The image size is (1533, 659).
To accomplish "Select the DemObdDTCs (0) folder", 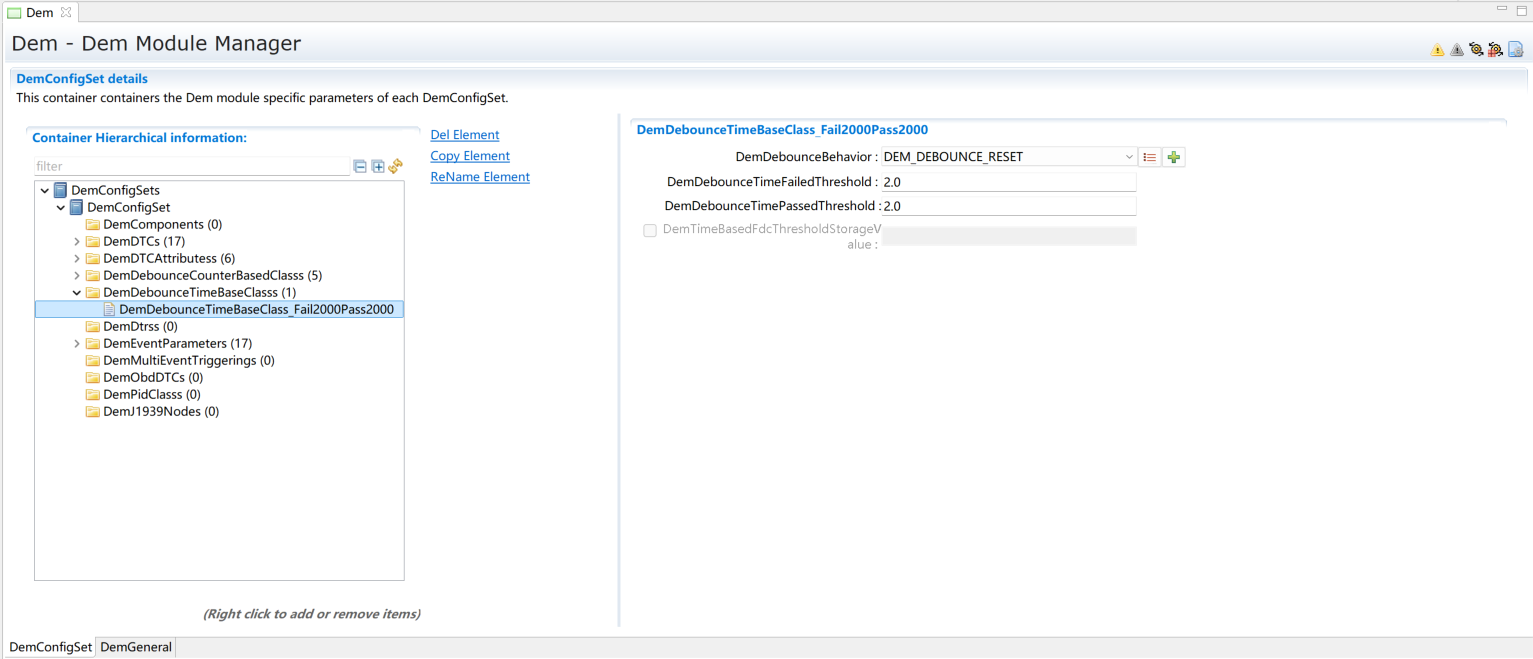I will (152, 378).
